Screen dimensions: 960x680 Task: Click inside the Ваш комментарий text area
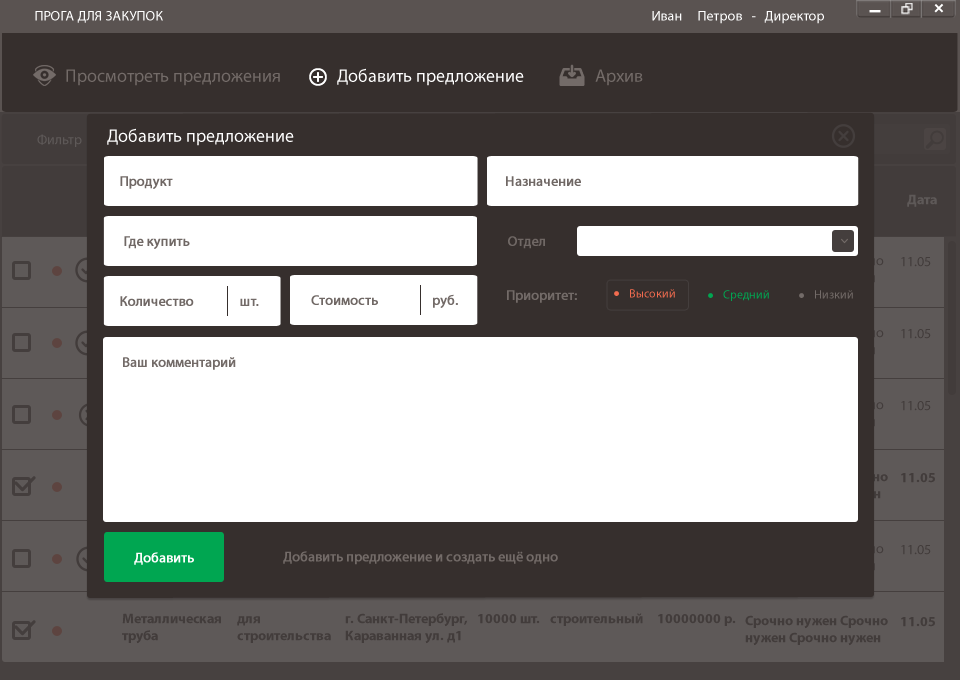tap(480, 430)
